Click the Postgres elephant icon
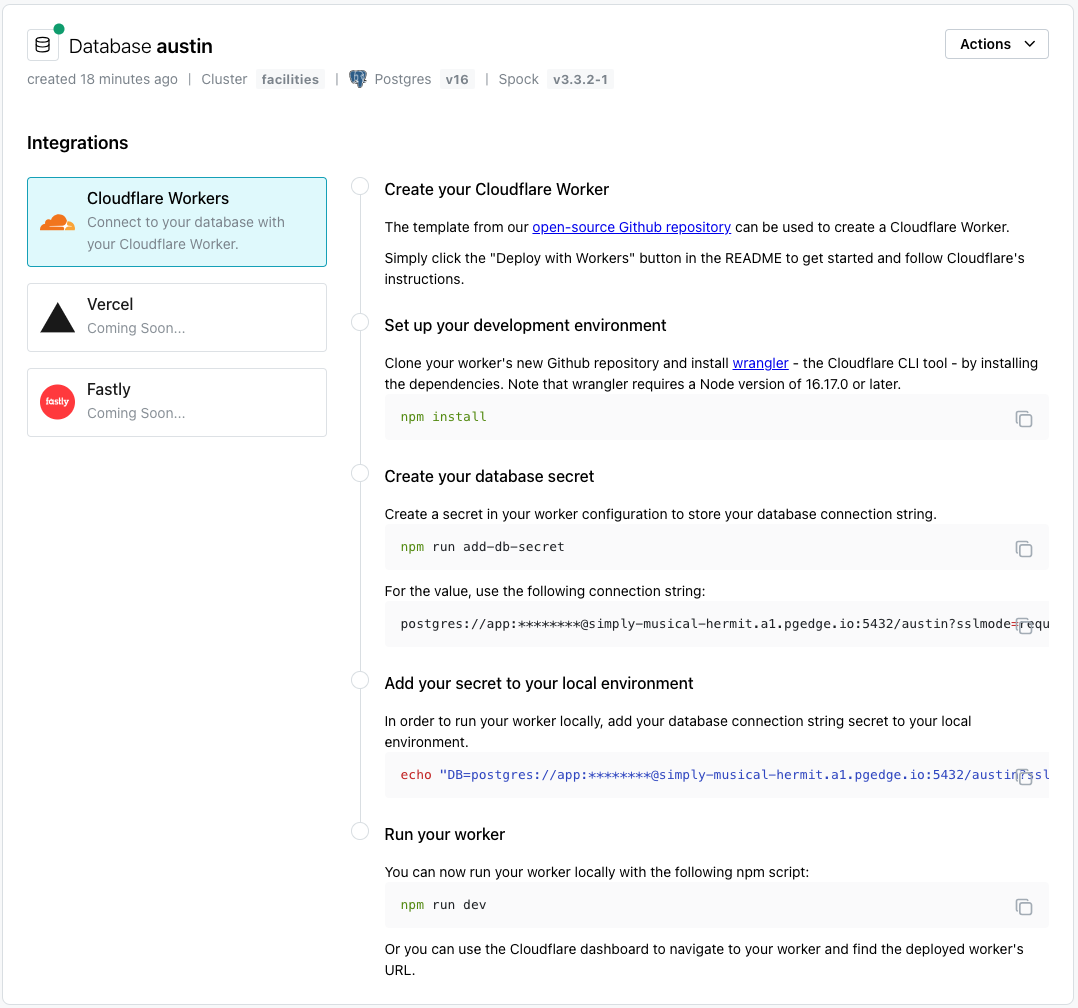The image size is (1078, 1008). pos(359,78)
